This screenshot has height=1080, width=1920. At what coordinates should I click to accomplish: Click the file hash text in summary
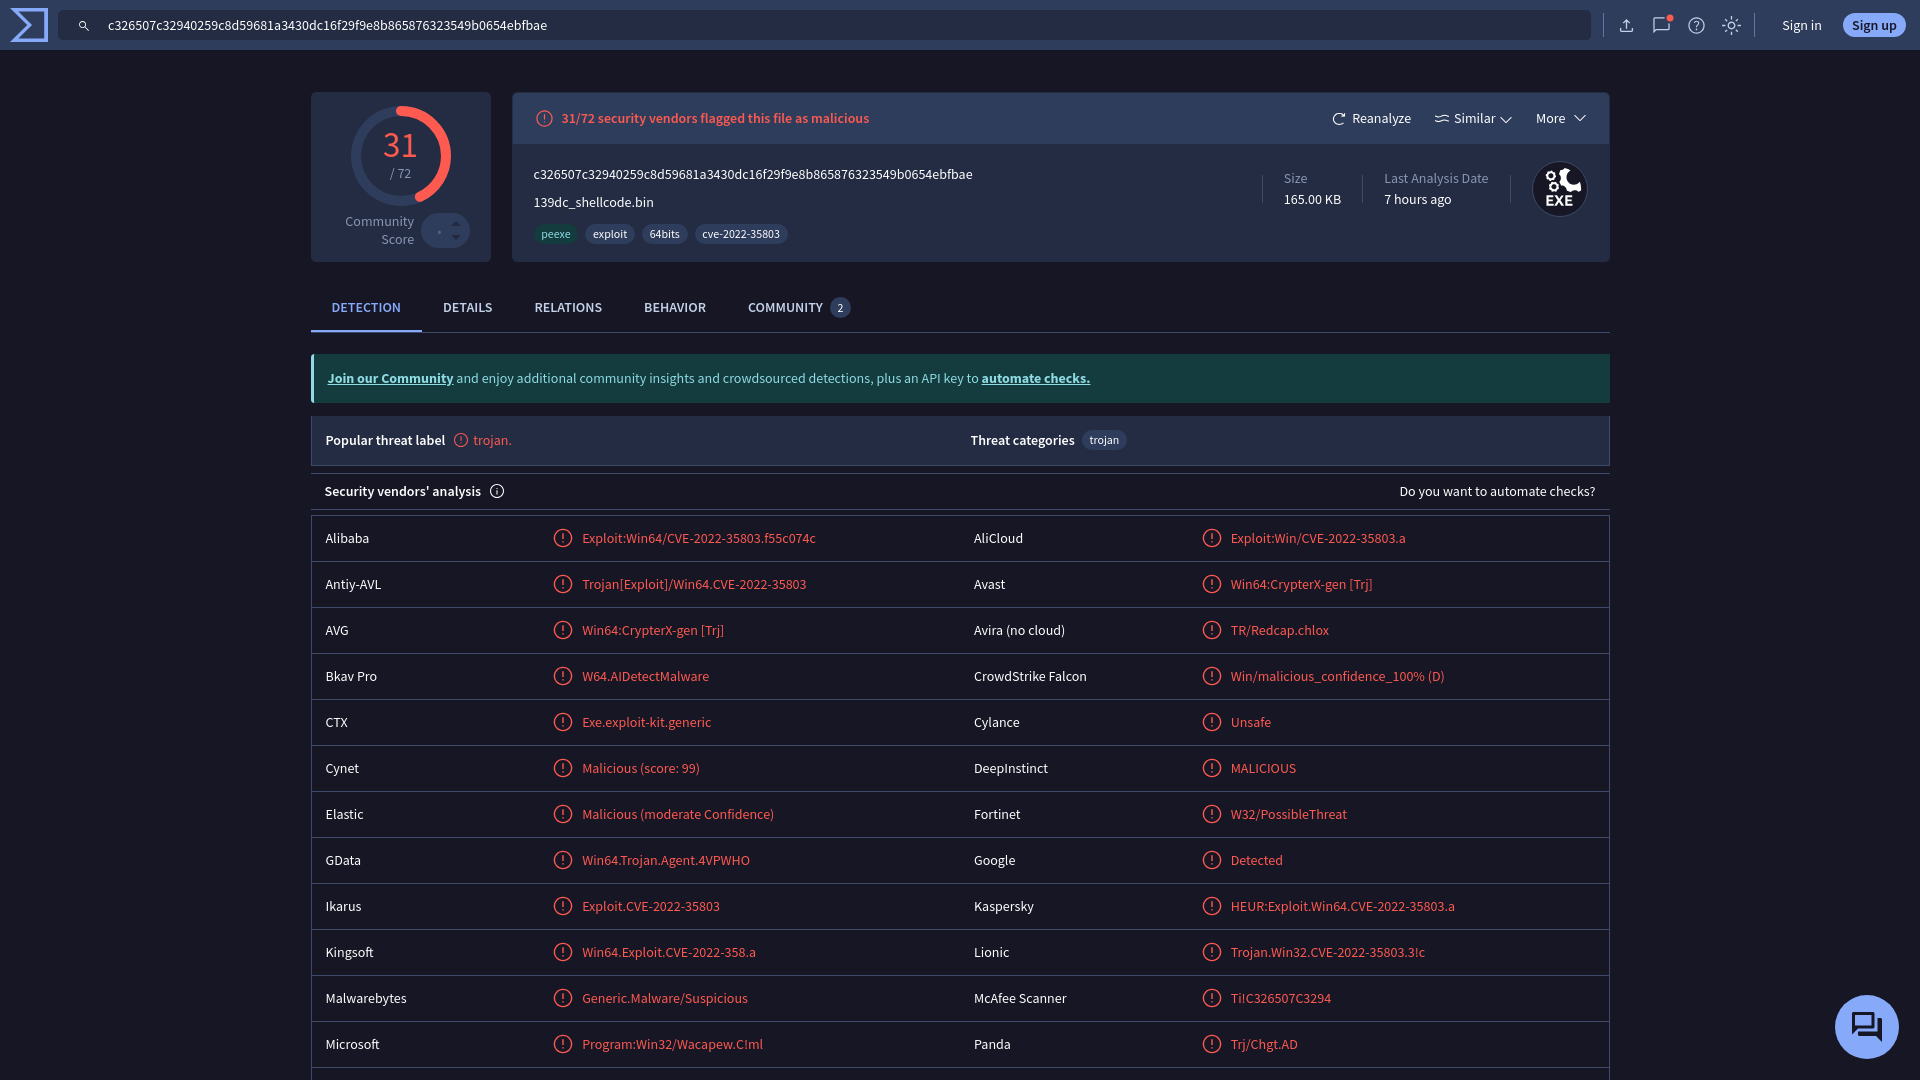coord(753,175)
